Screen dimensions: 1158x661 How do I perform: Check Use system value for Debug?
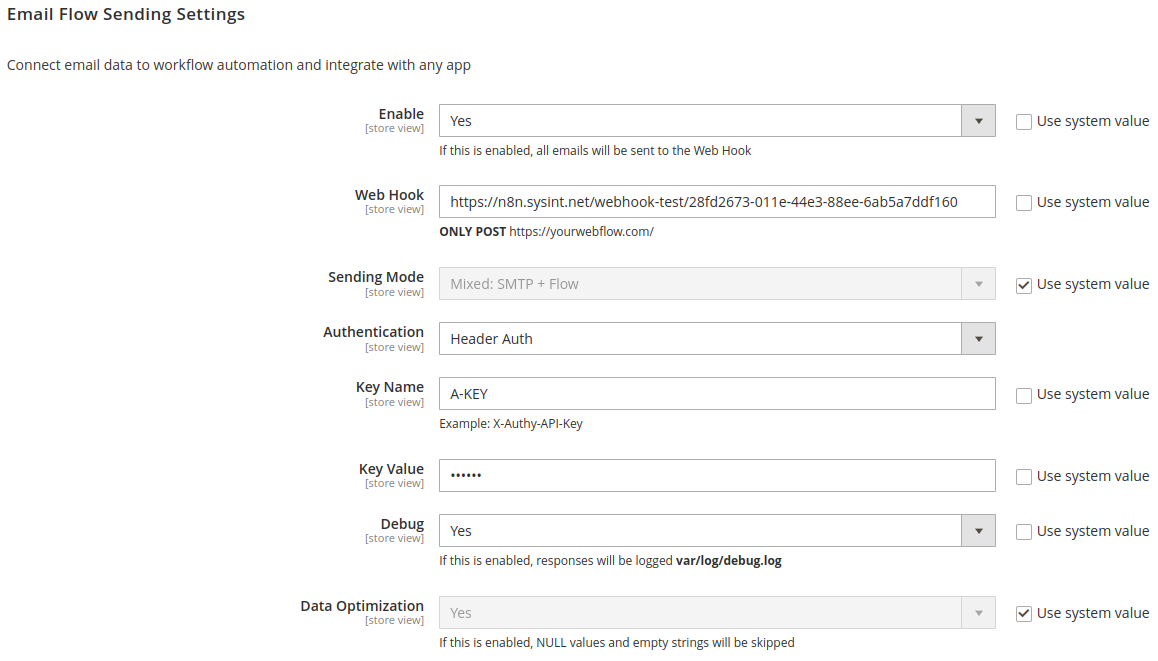1024,532
